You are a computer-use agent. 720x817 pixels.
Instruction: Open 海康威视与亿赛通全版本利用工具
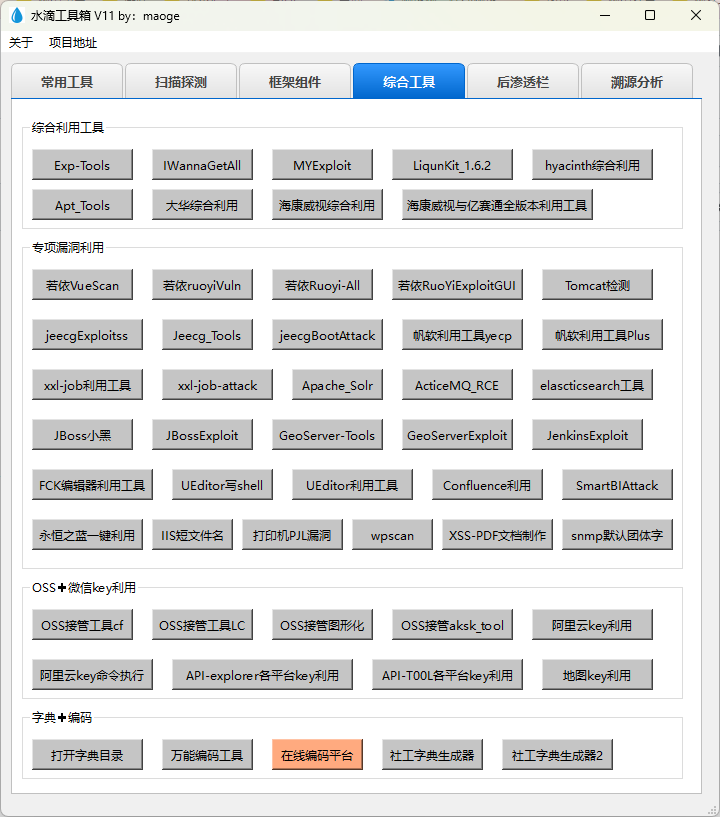497,205
